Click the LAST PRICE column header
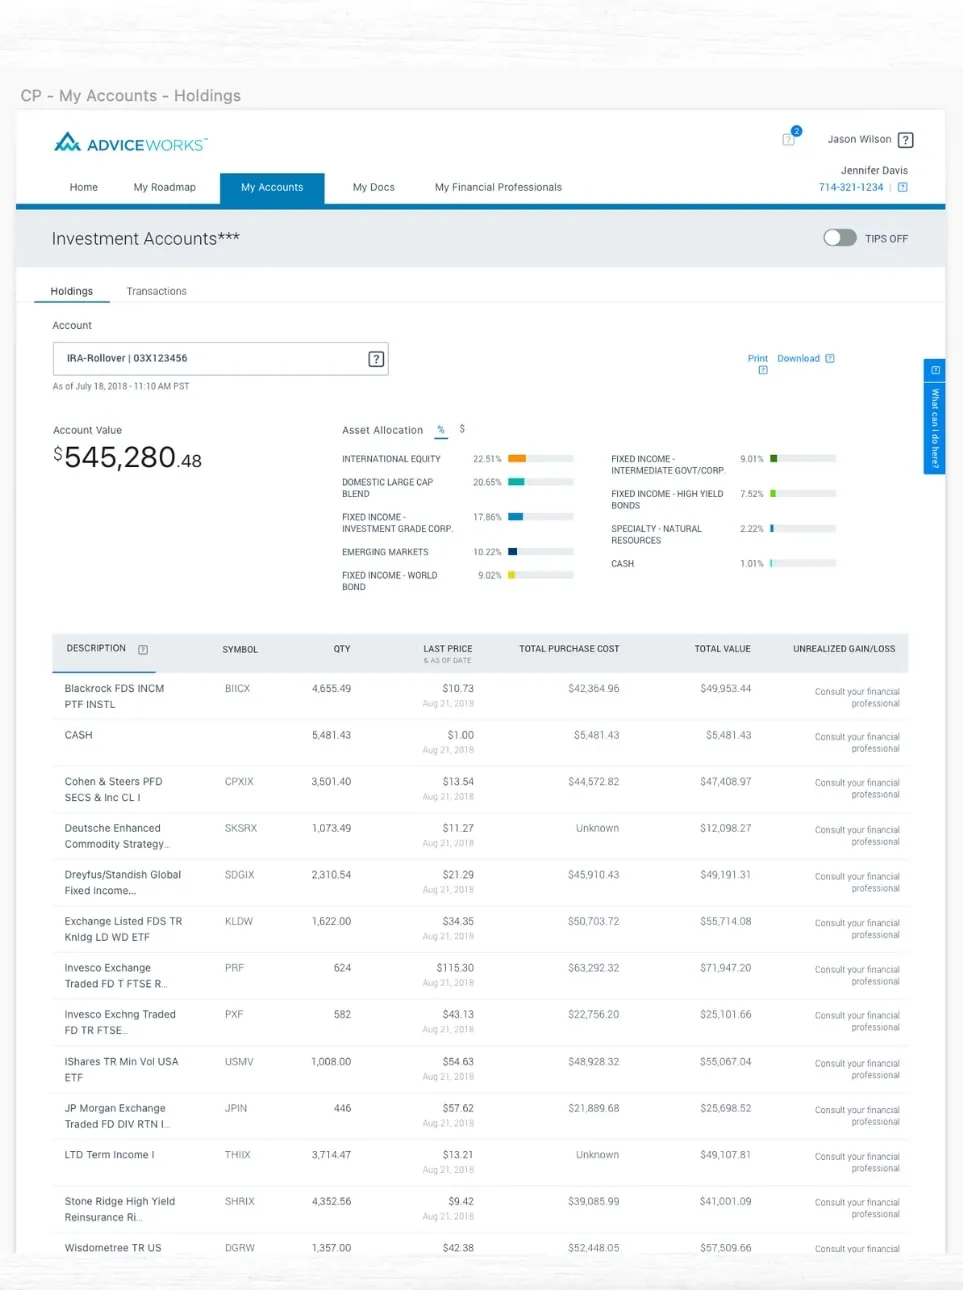963x1290 pixels. [x=447, y=649]
